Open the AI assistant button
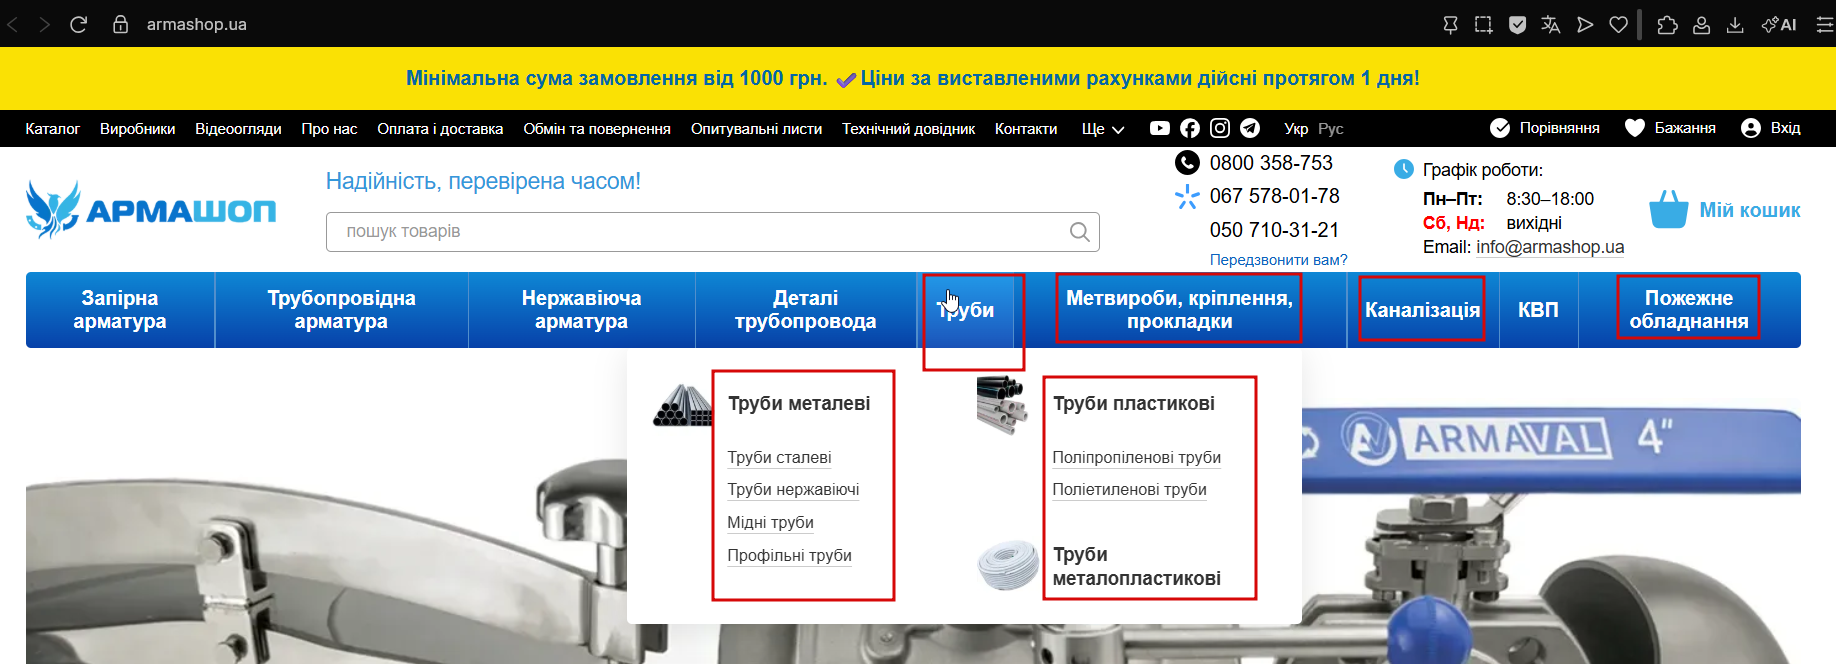Viewport: 1836px width, 664px height. pyautogui.click(x=1779, y=25)
